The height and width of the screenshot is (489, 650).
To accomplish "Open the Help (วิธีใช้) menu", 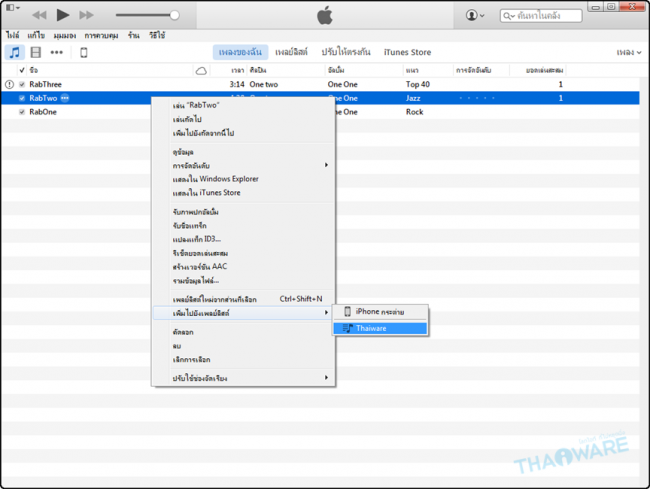I will click(157, 36).
